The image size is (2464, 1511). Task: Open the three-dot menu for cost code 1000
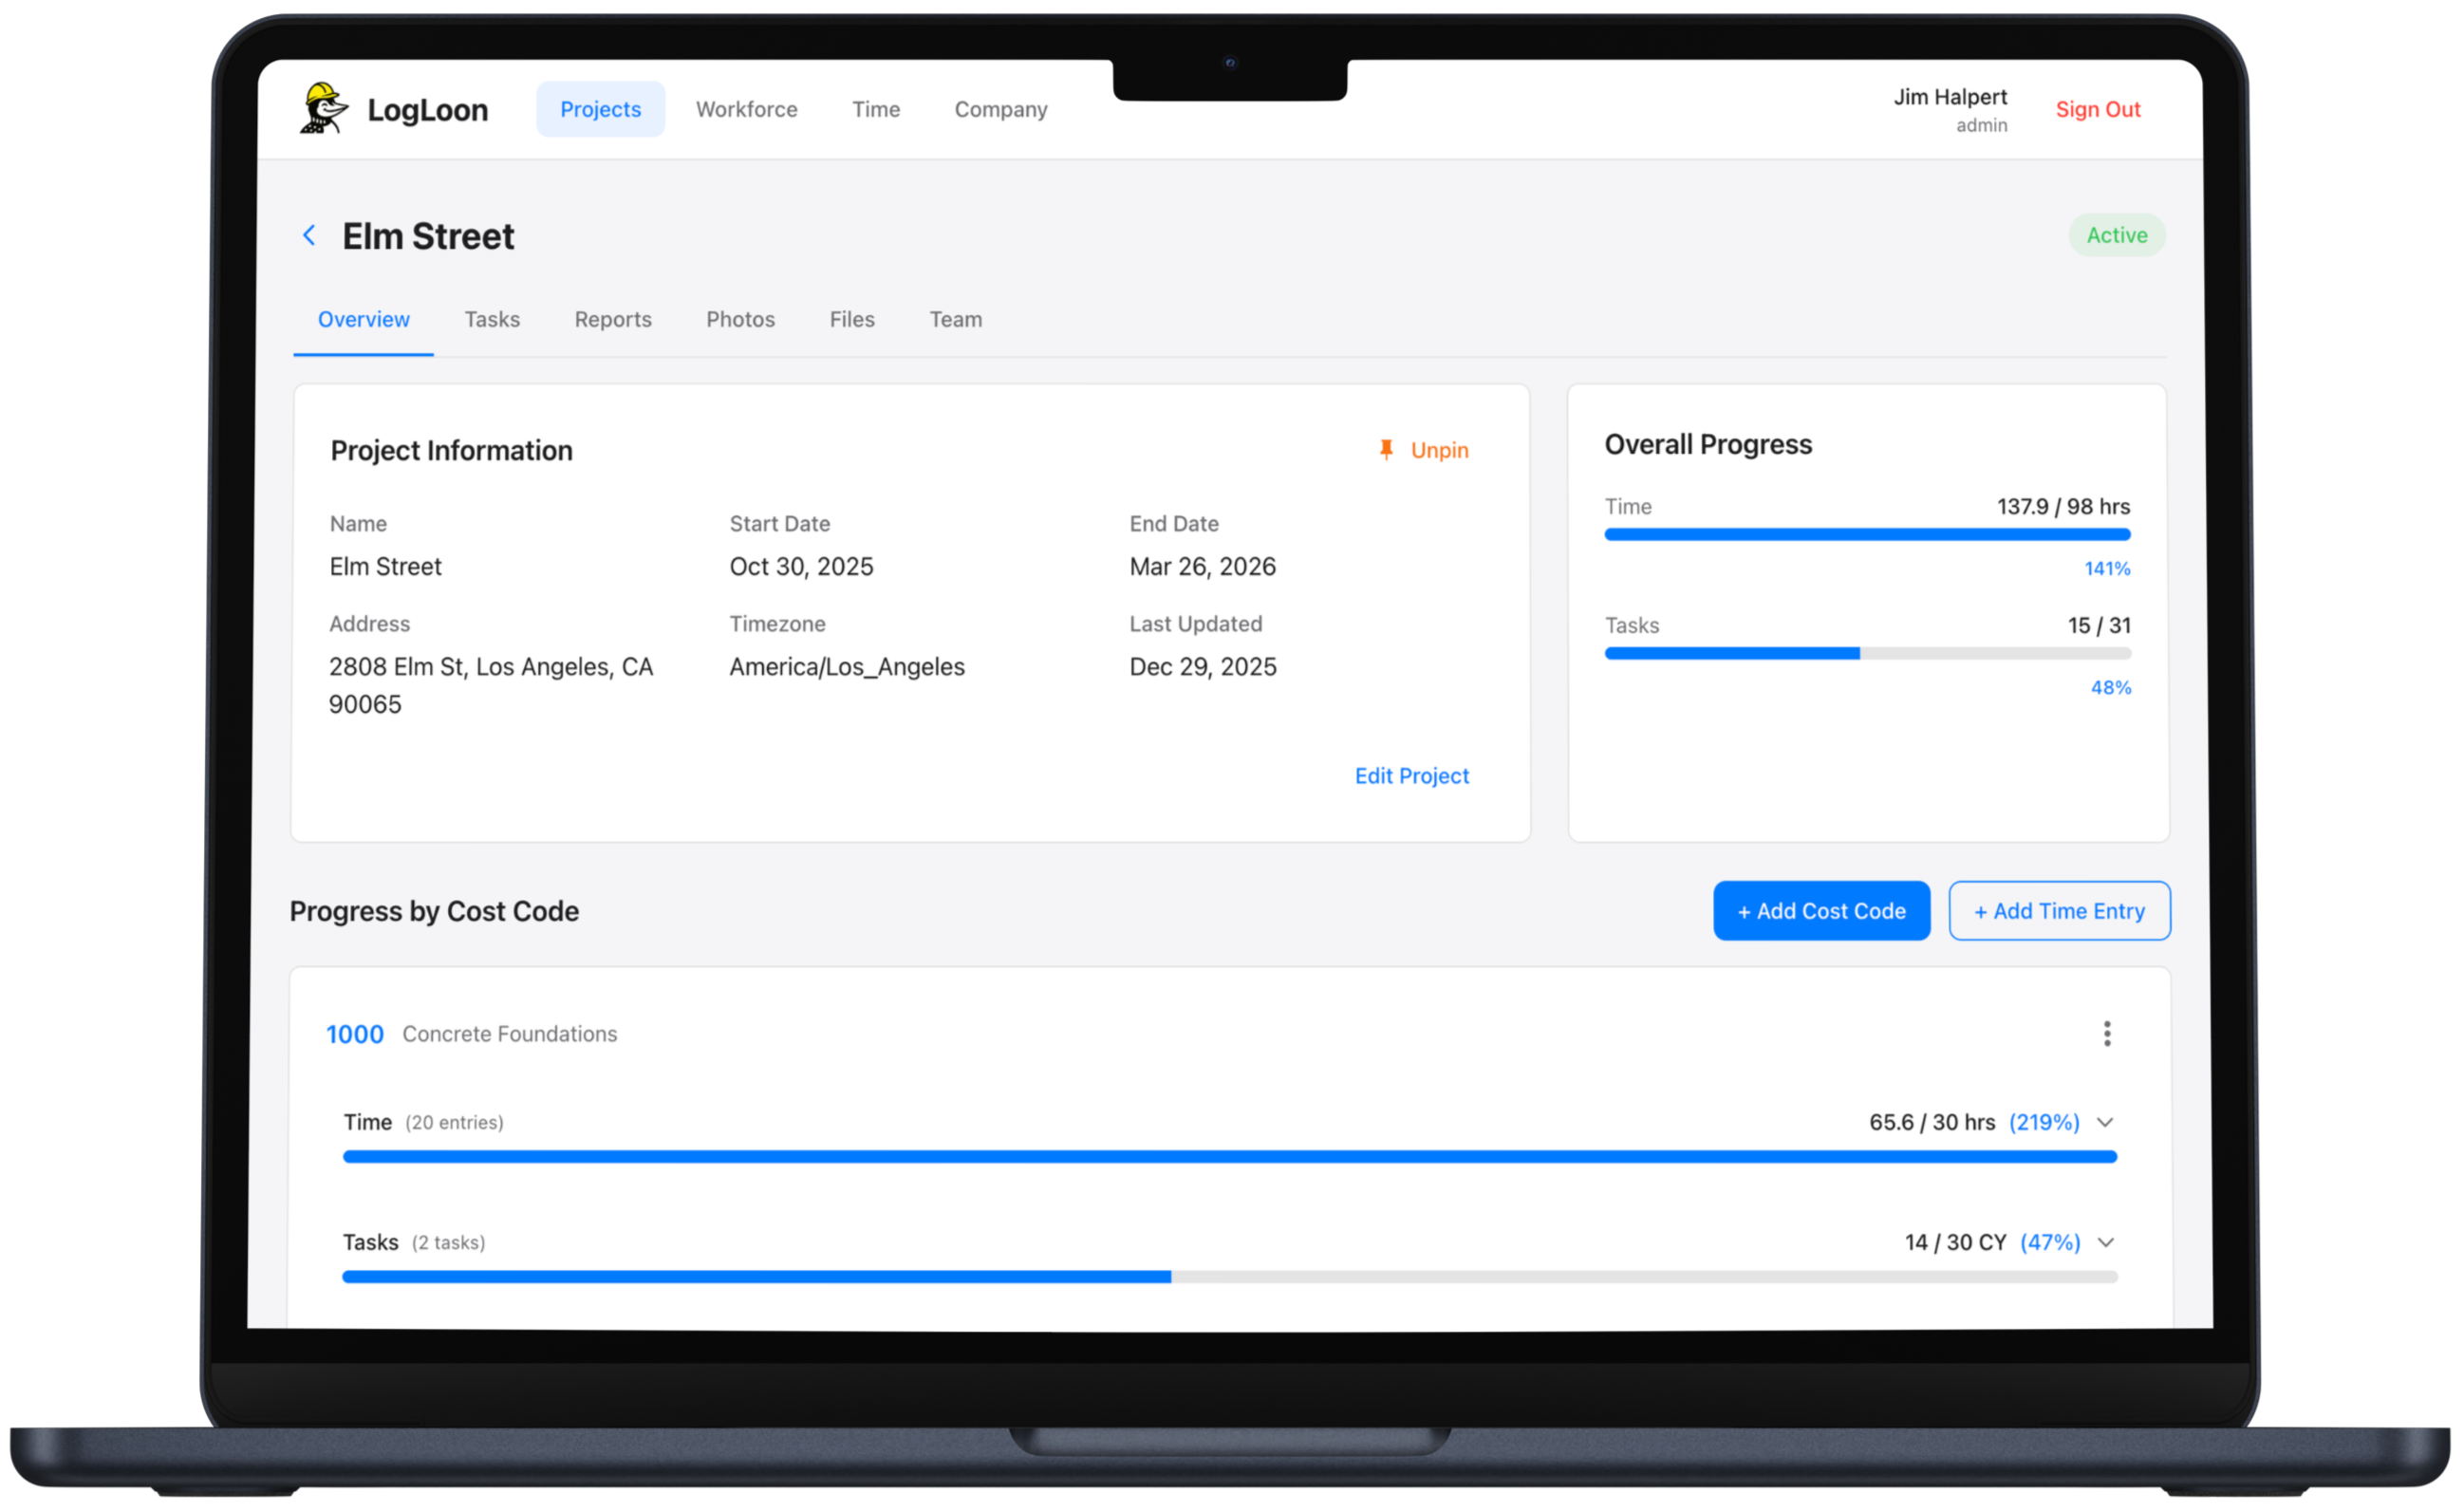(x=2107, y=1033)
